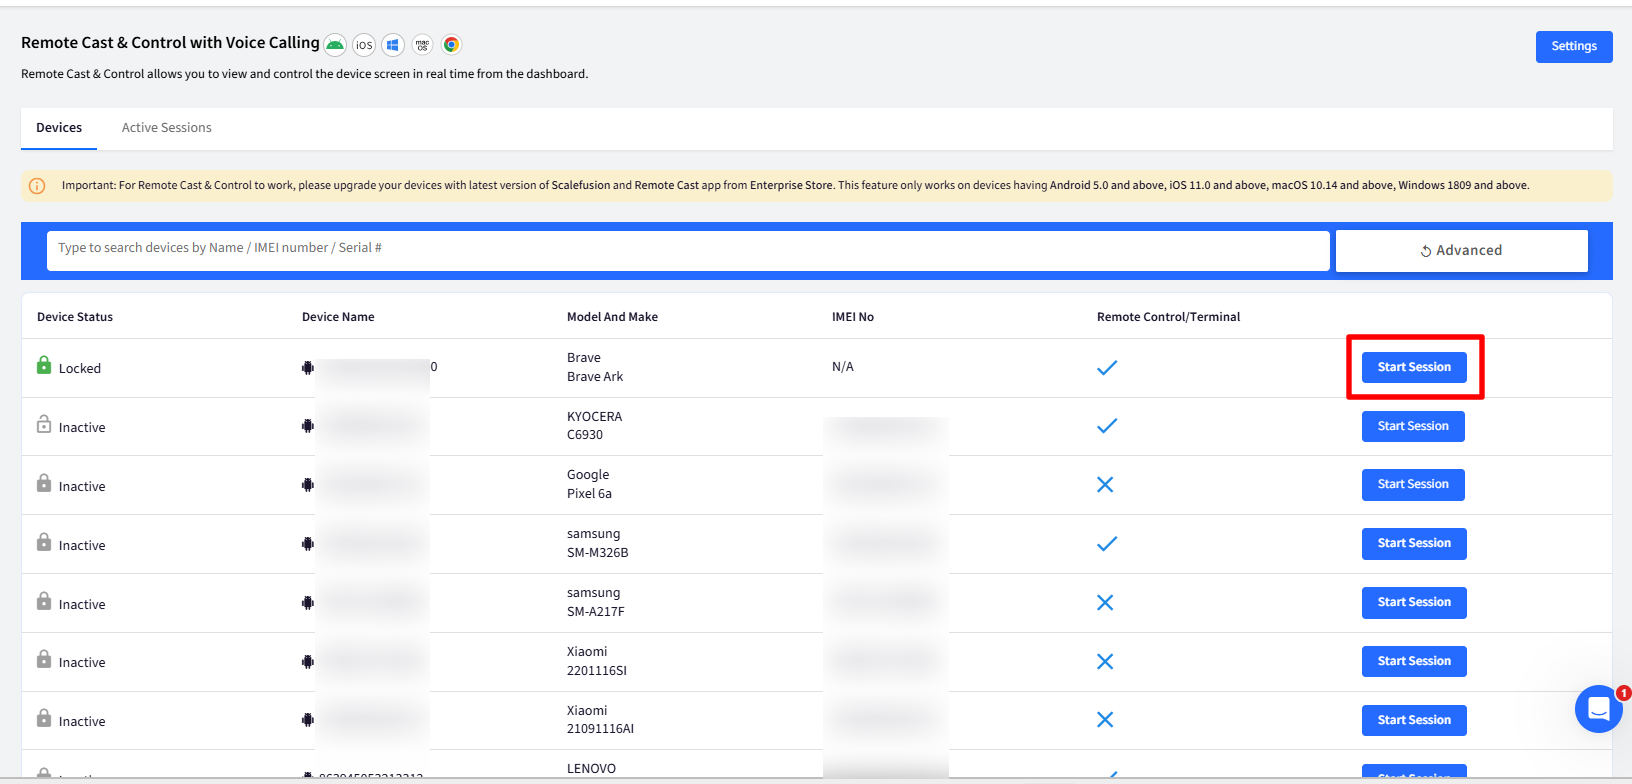Start Session for the KYOCERA C6930 device
Viewport: 1632px width, 784px height.
coord(1413,426)
